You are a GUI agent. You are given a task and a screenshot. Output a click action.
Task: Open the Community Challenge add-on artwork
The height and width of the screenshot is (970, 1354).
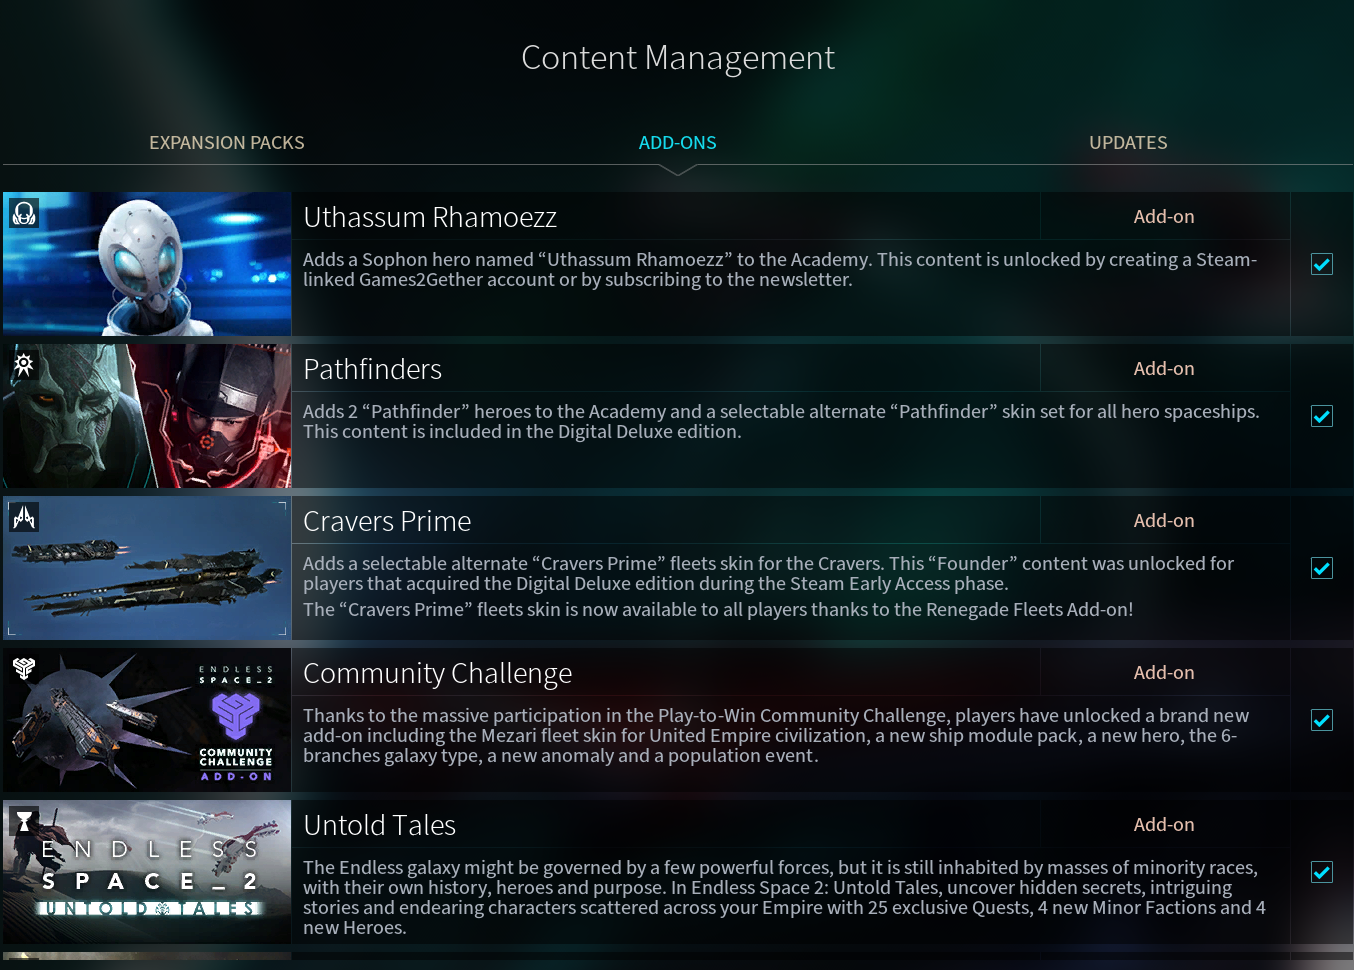(147, 720)
